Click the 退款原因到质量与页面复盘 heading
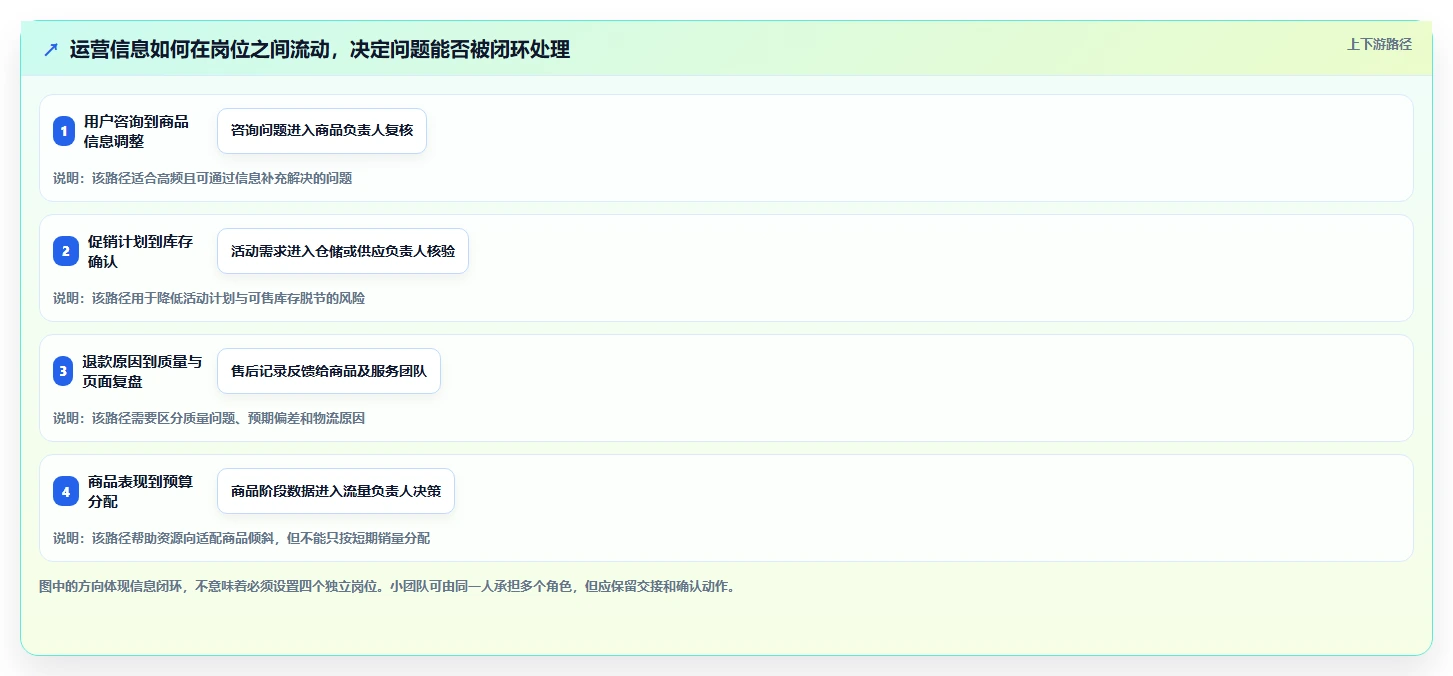1453x676 pixels. pyautogui.click(x=142, y=371)
